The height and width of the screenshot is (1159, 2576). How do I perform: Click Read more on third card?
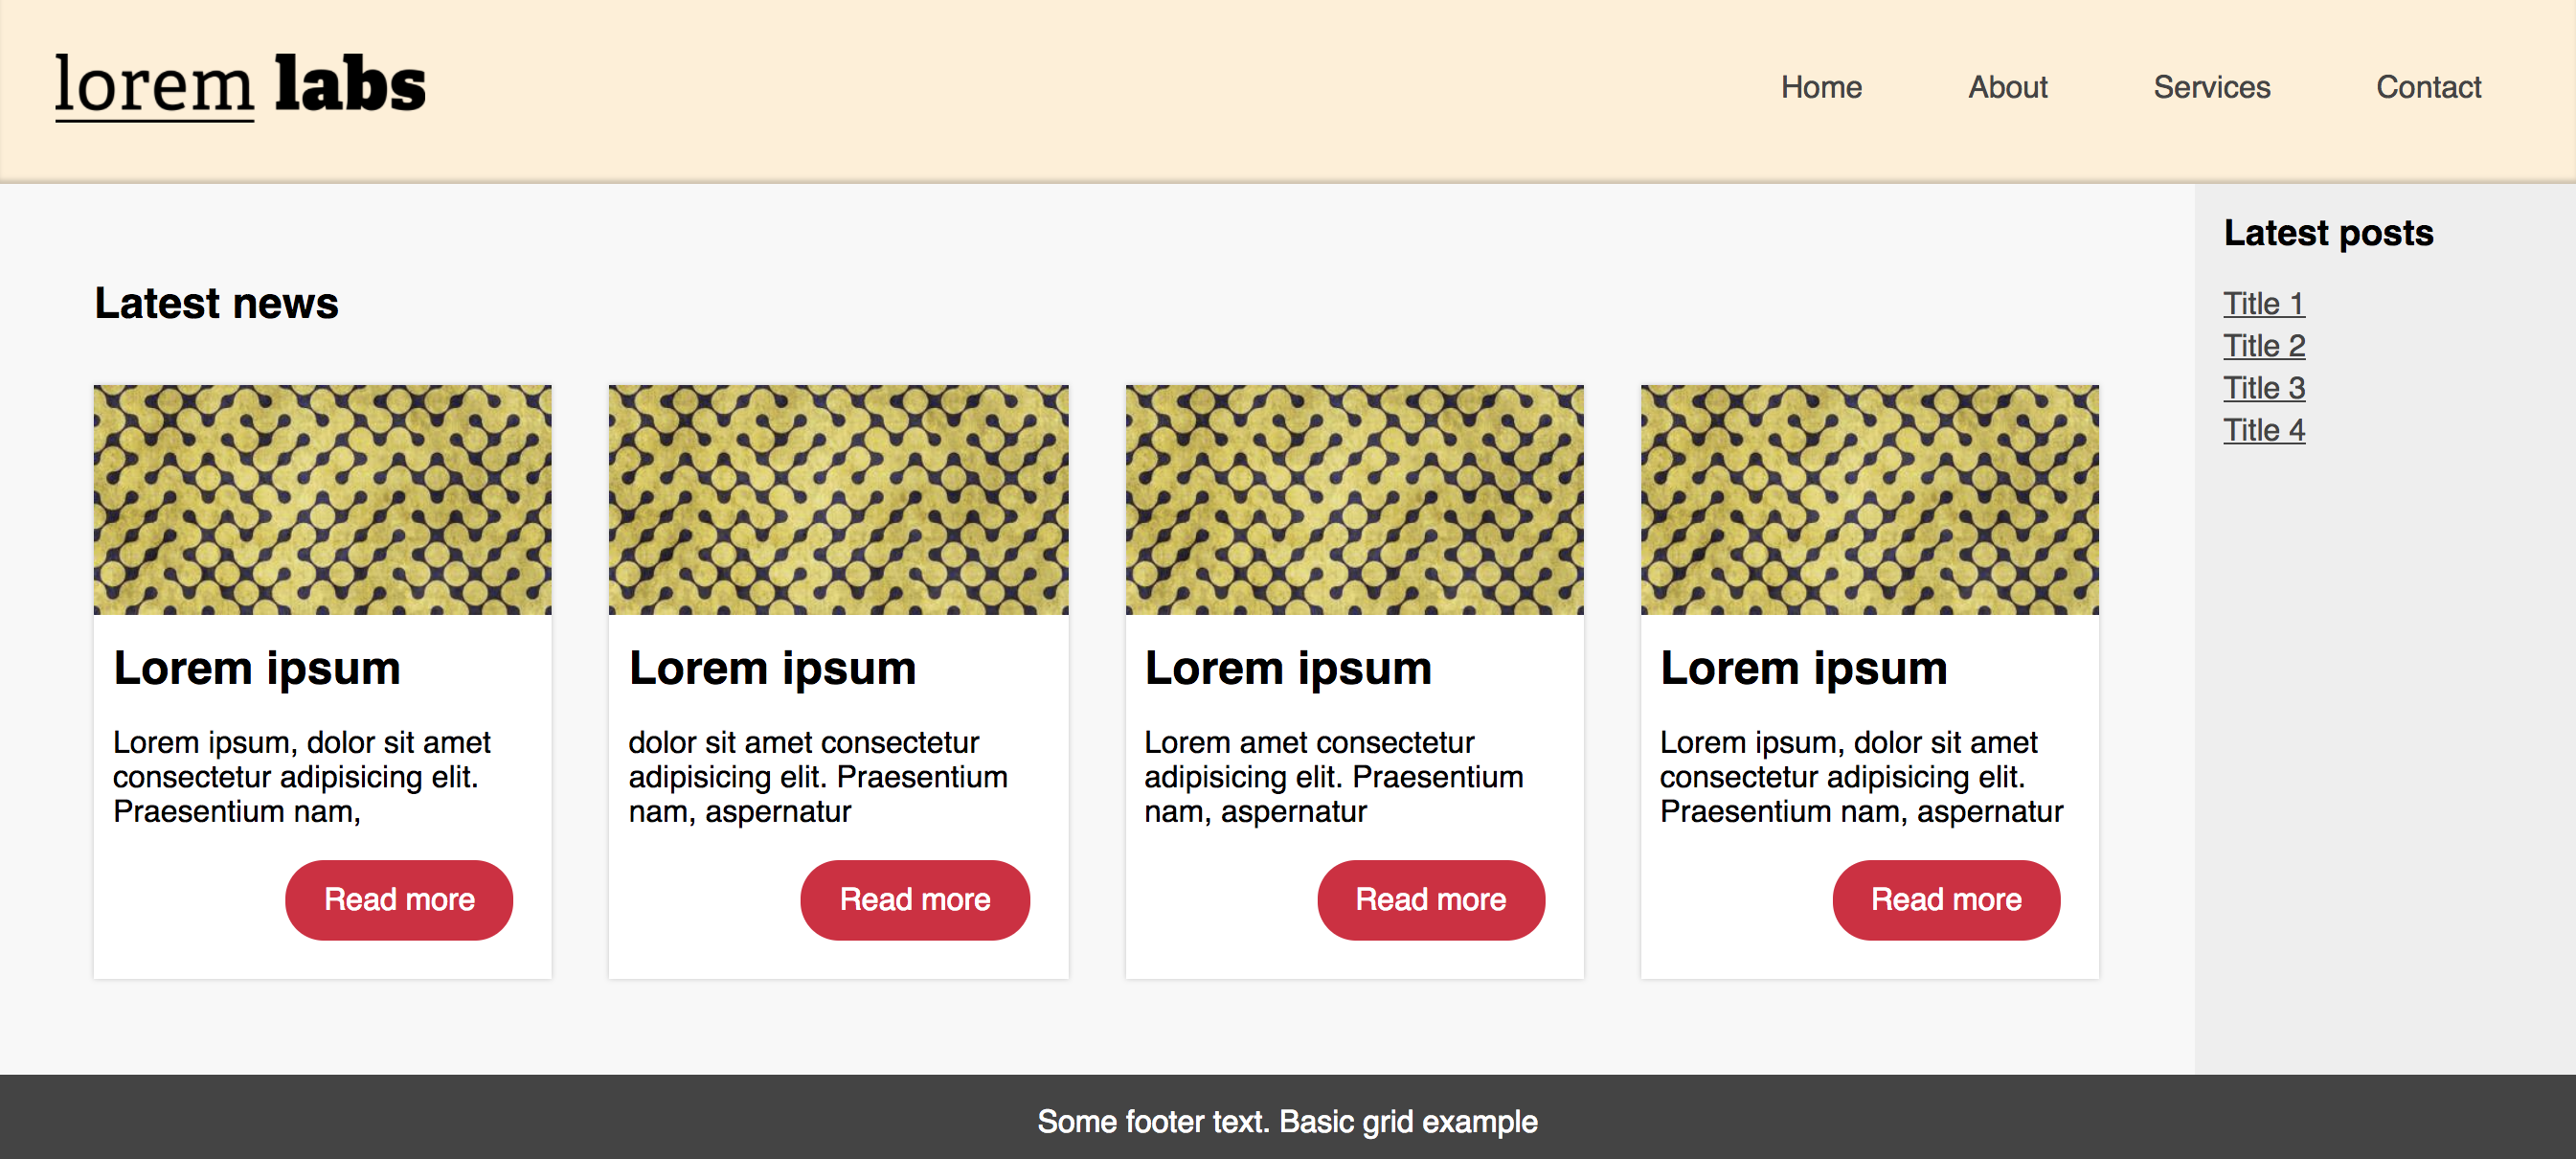tap(1431, 898)
